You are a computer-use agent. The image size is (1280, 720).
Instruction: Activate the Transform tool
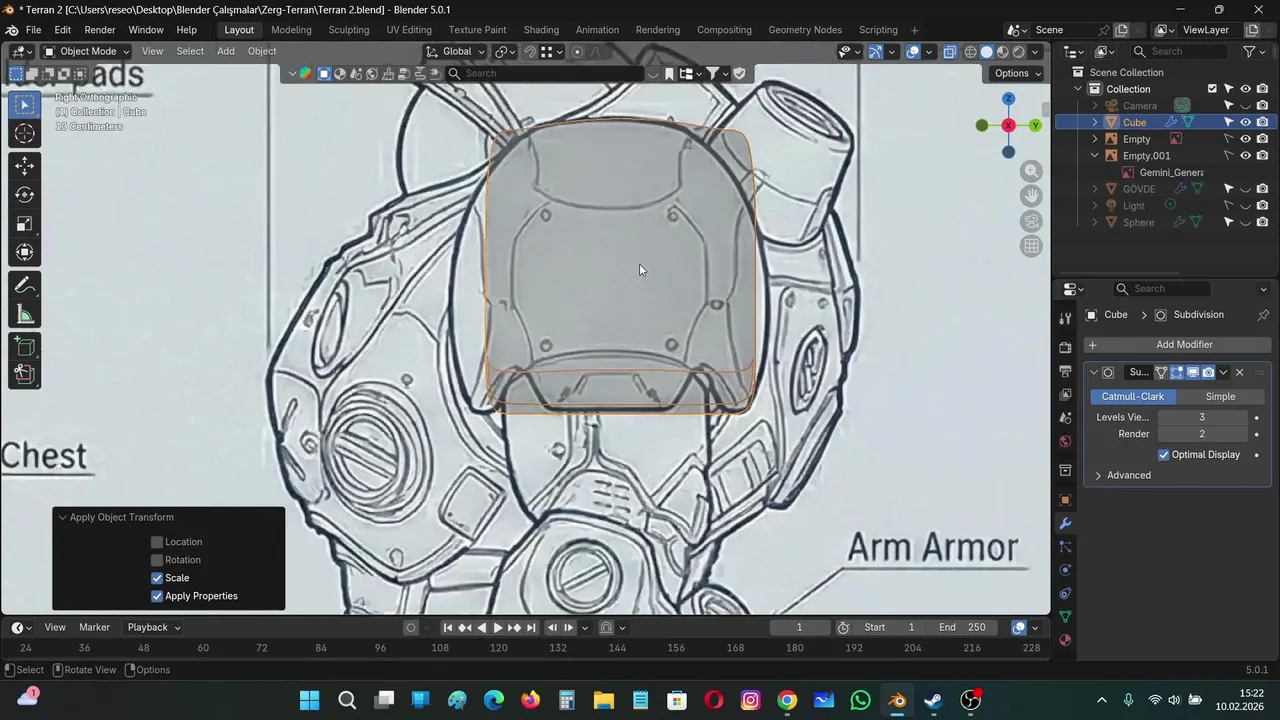(x=25, y=253)
